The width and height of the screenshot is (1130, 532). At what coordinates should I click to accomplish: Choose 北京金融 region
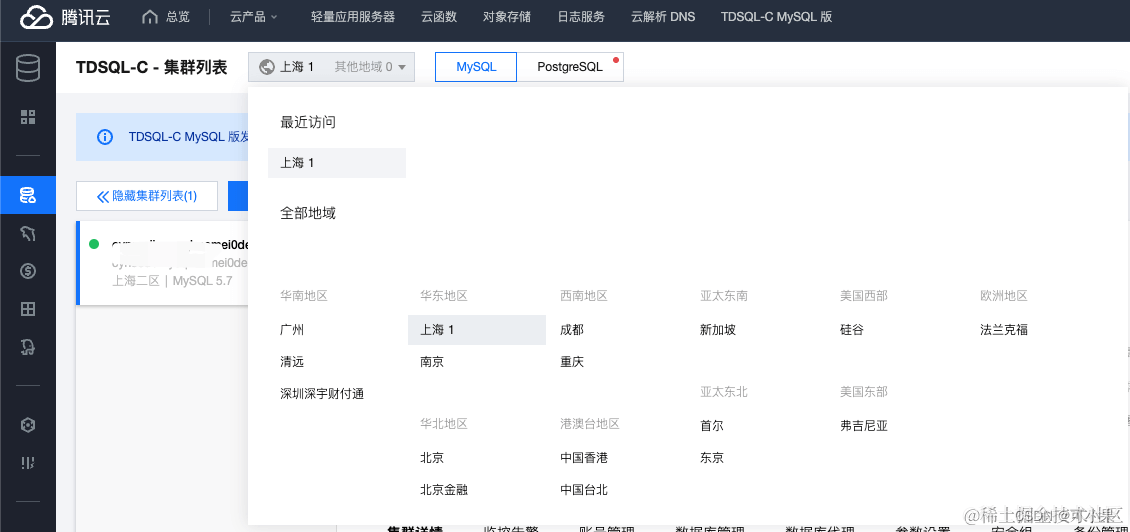[x=444, y=489]
